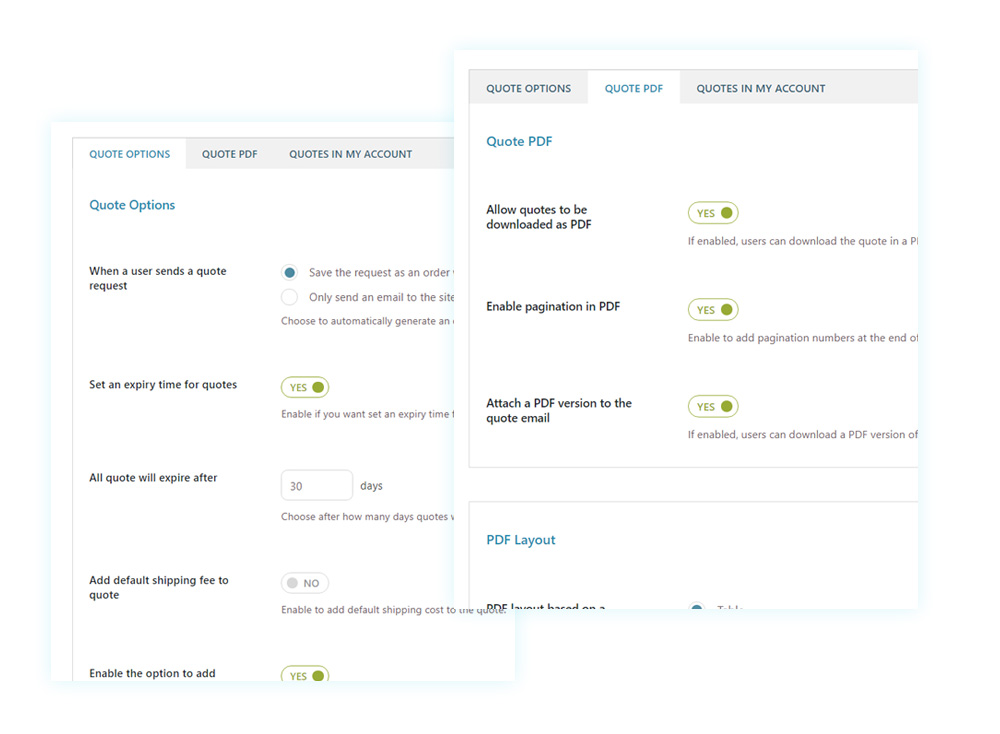Toggle 'Enable the option to add' switch
The image size is (1000, 734).
[305, 675]
